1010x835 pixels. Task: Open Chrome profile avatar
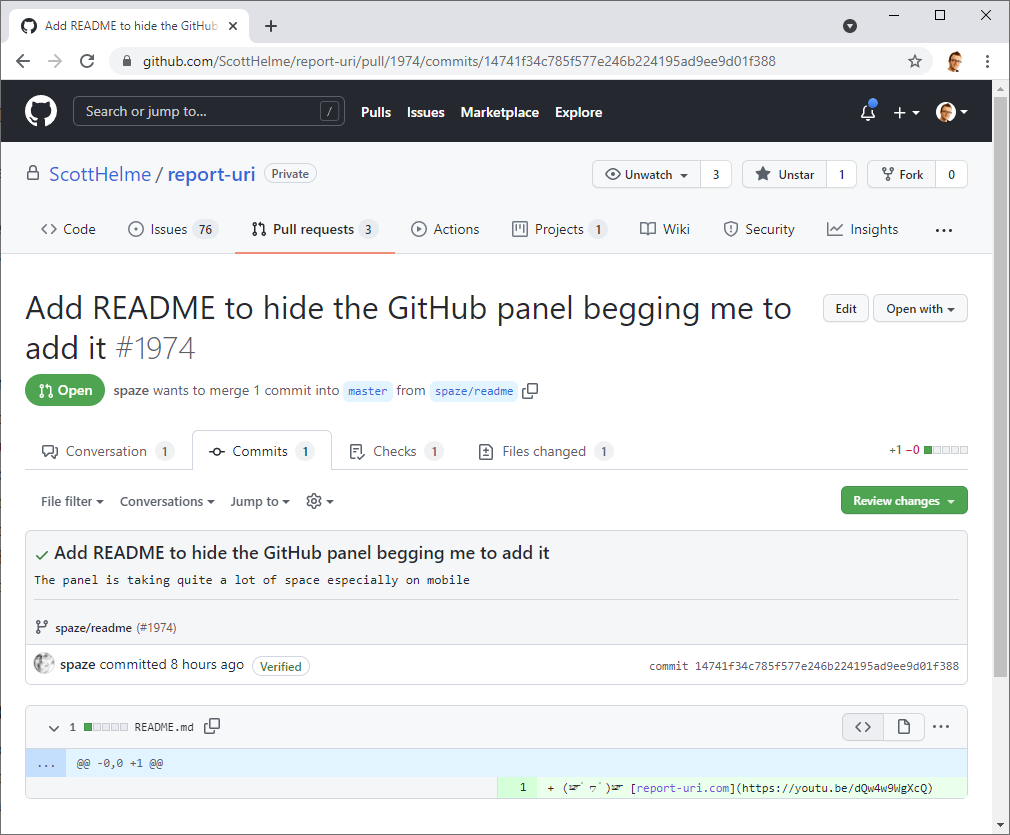(x=955, y=61)
